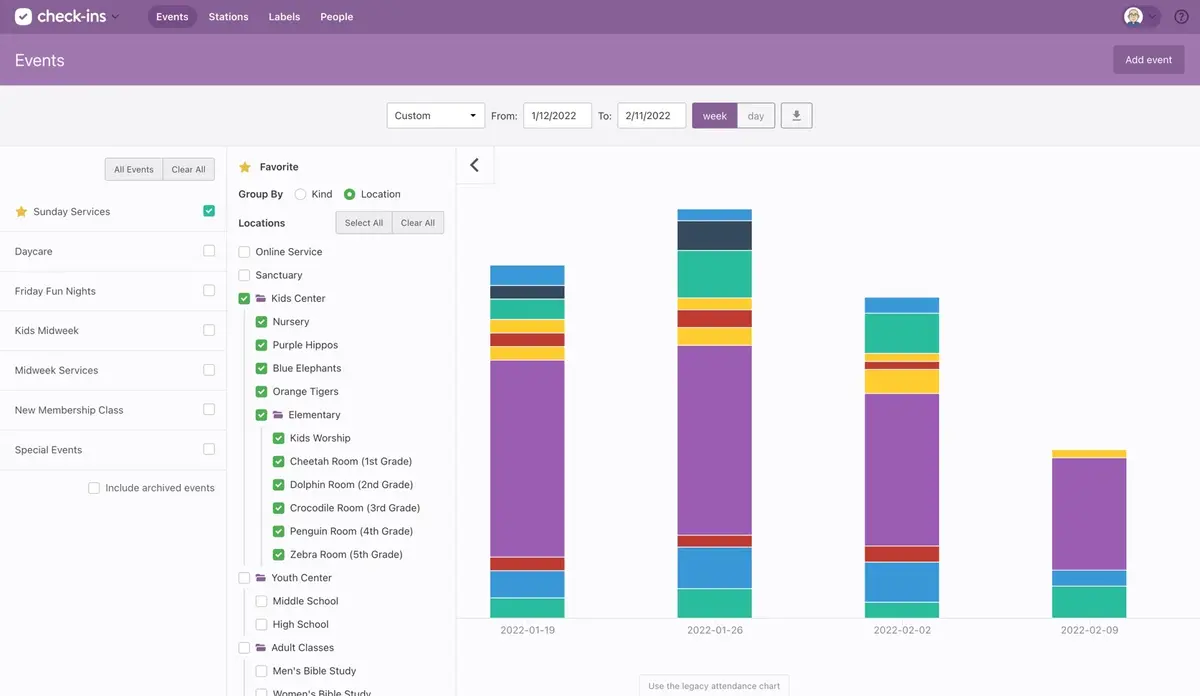This screenshot has width=1200, height=696.
Task: Switch chart to week view
Action: (x=715, y=116)
